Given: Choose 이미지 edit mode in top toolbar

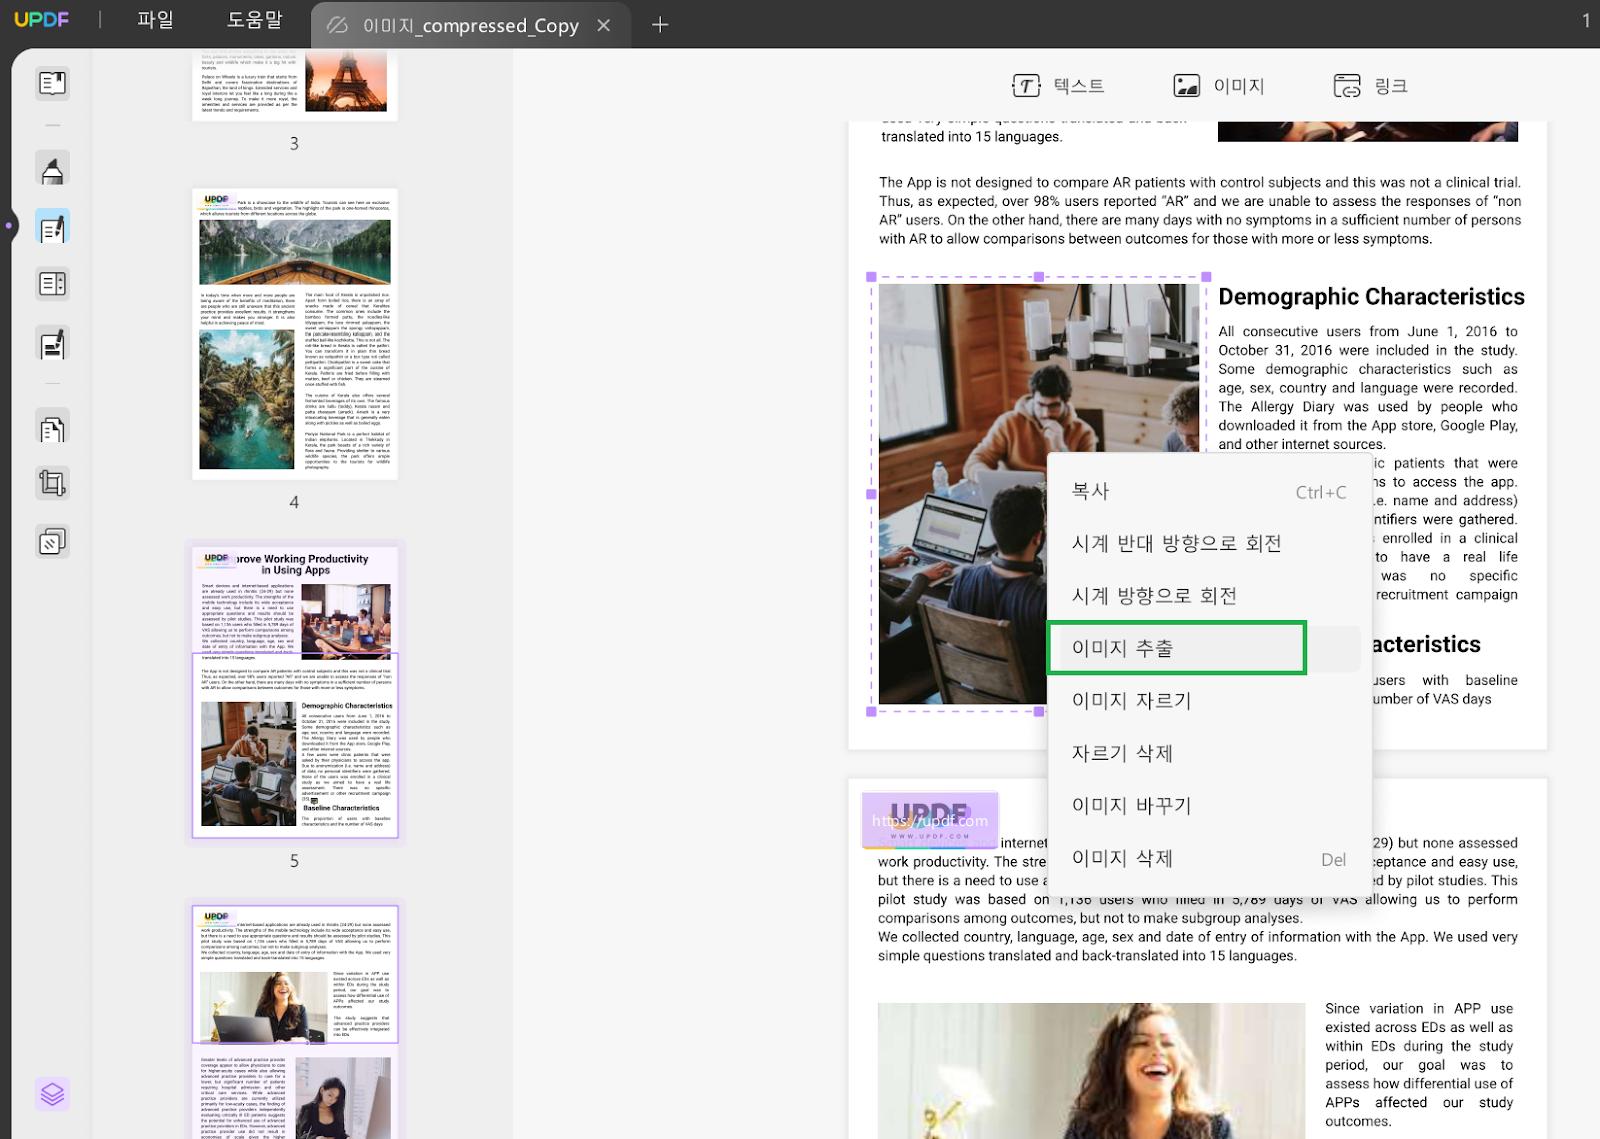Looking at the screenshot, I should pos(1219,86).
